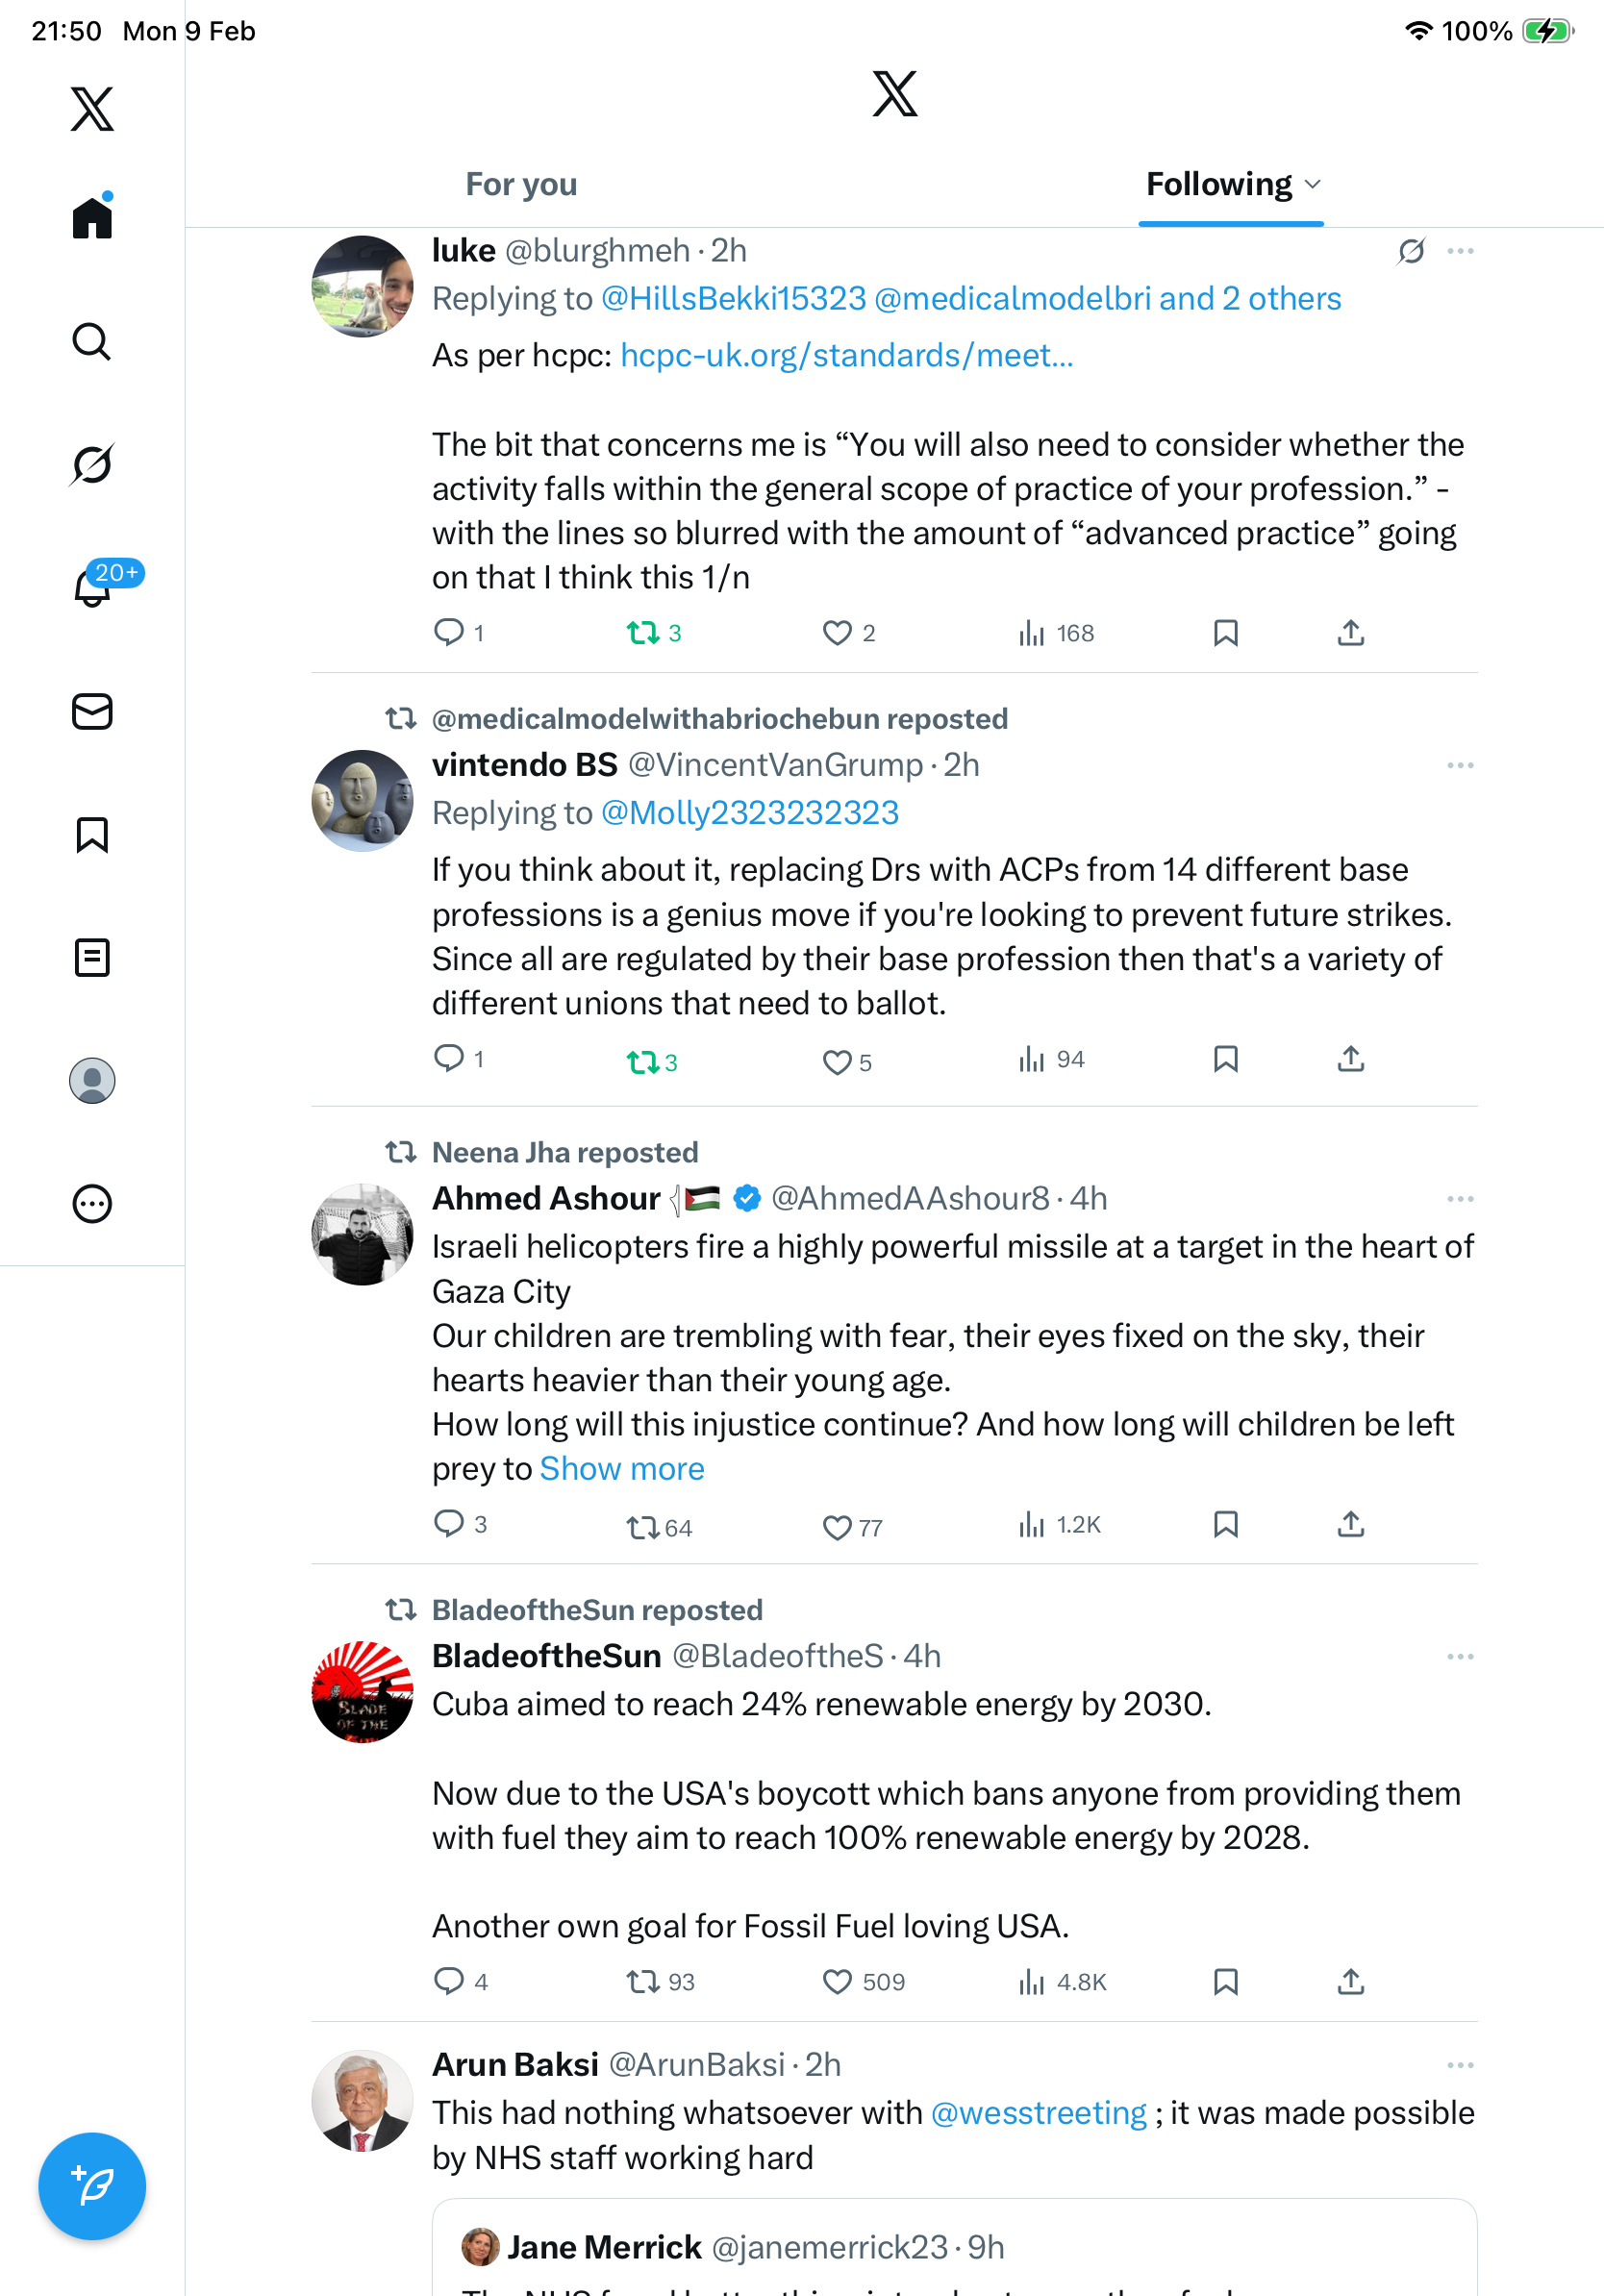Open Lists icon in sidebar

point(92,957)
